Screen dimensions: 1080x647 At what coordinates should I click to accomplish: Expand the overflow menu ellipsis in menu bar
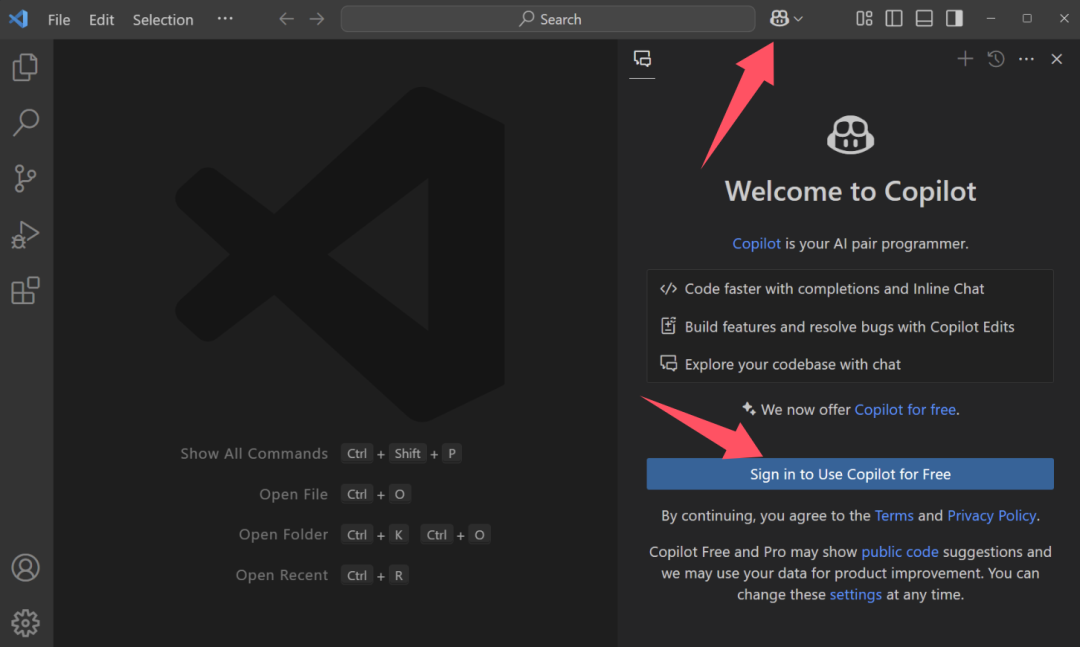pyautogui.click(x=225, y=19)
